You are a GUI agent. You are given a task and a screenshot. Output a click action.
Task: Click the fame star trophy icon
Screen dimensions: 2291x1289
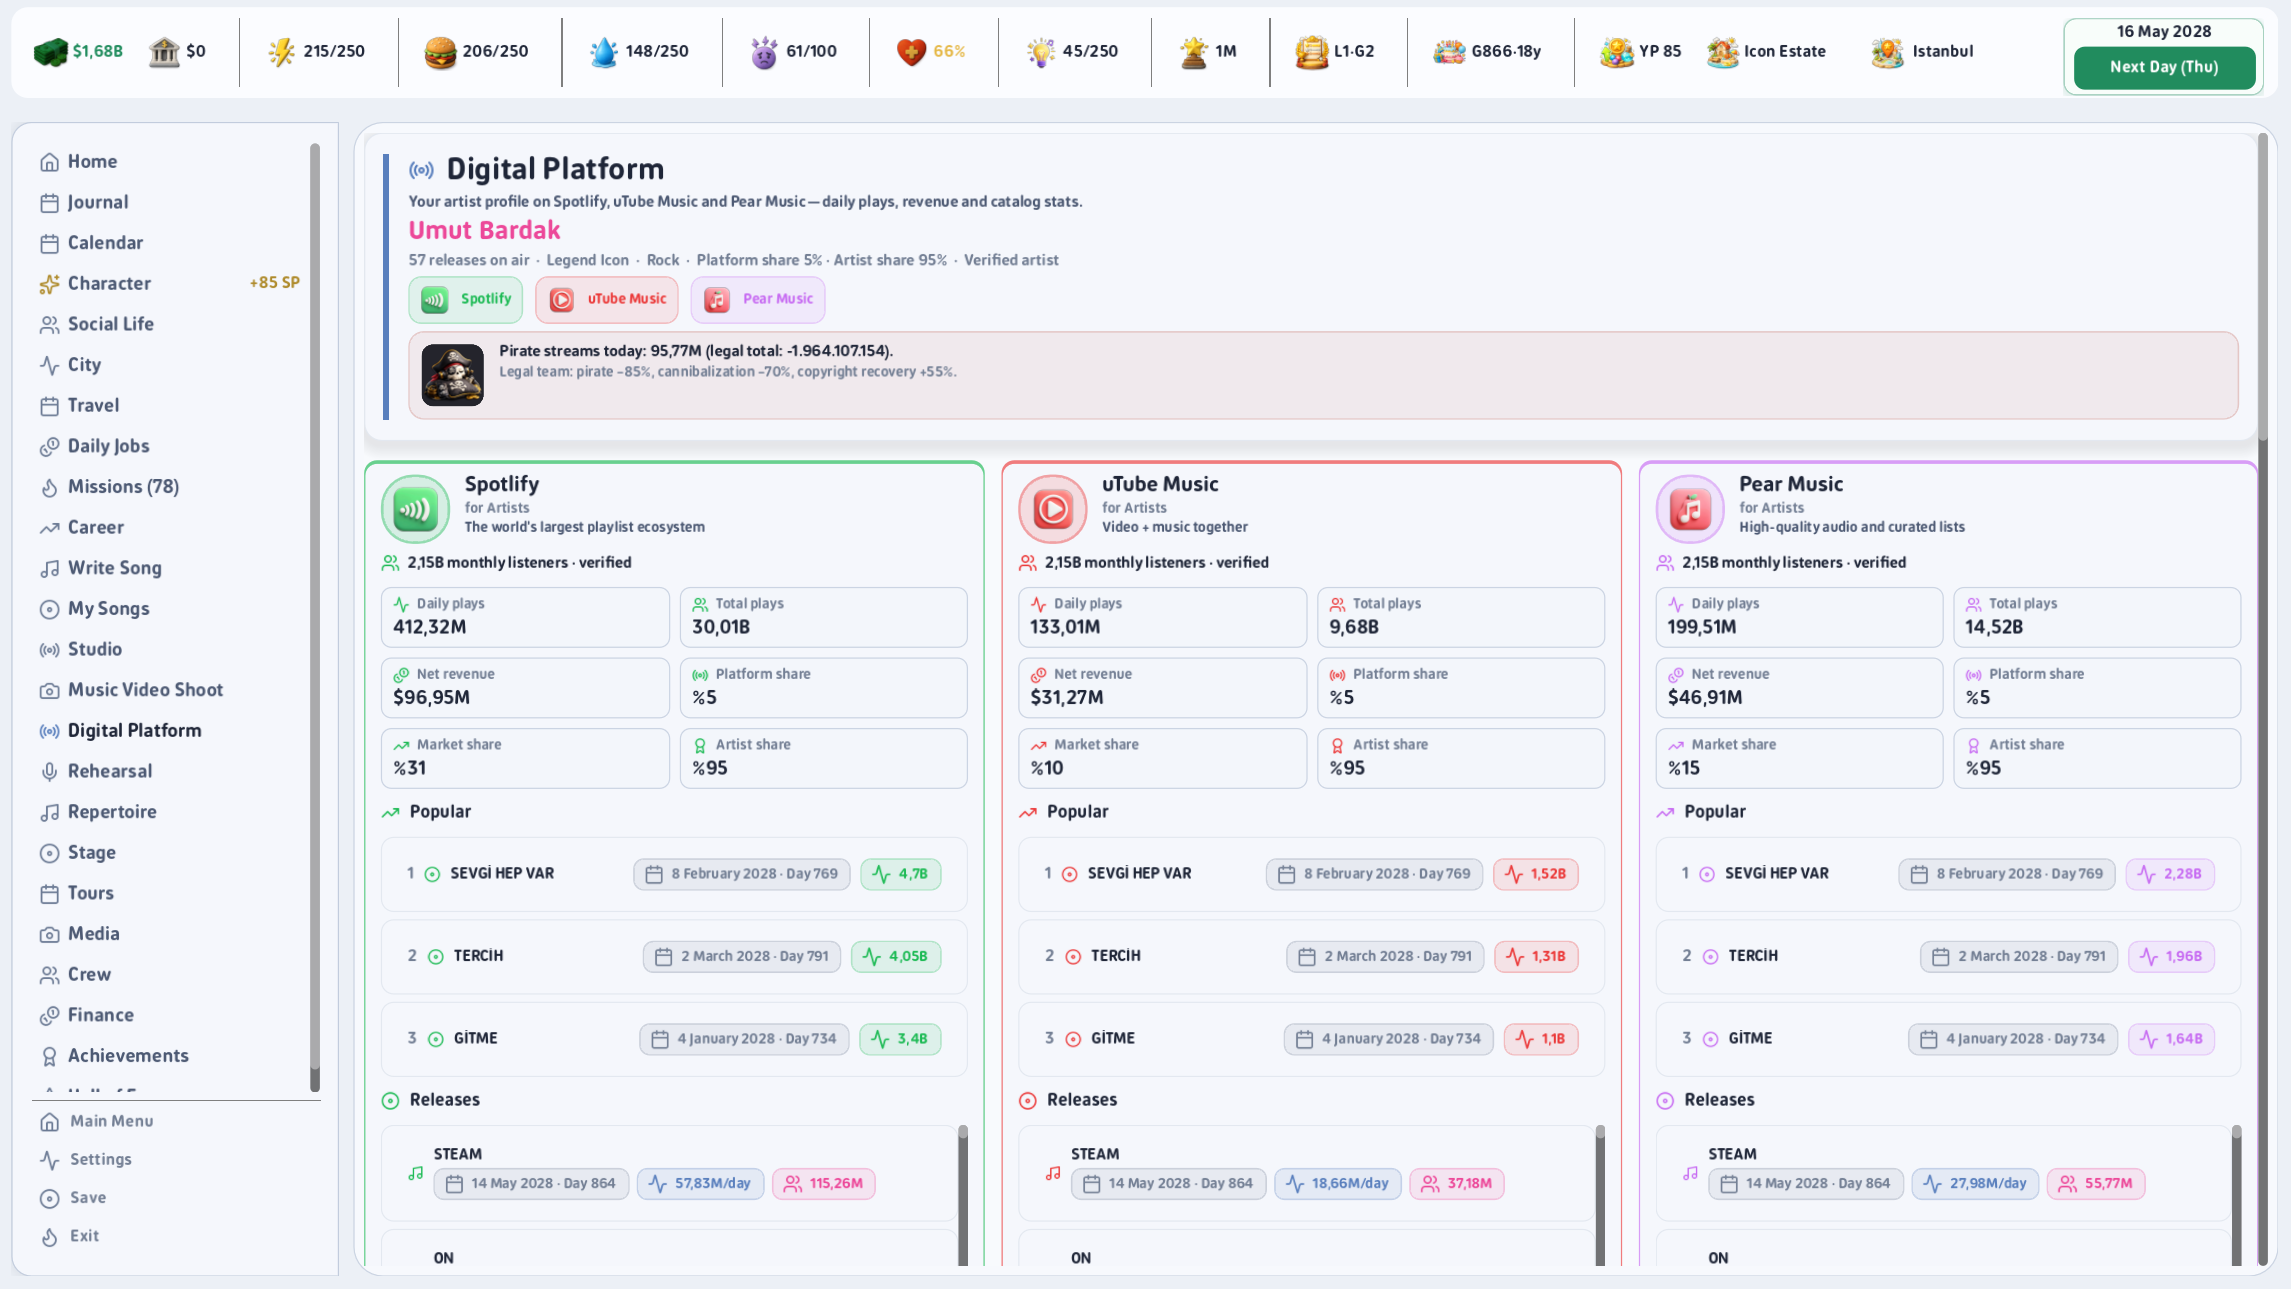click(1194, 52)
